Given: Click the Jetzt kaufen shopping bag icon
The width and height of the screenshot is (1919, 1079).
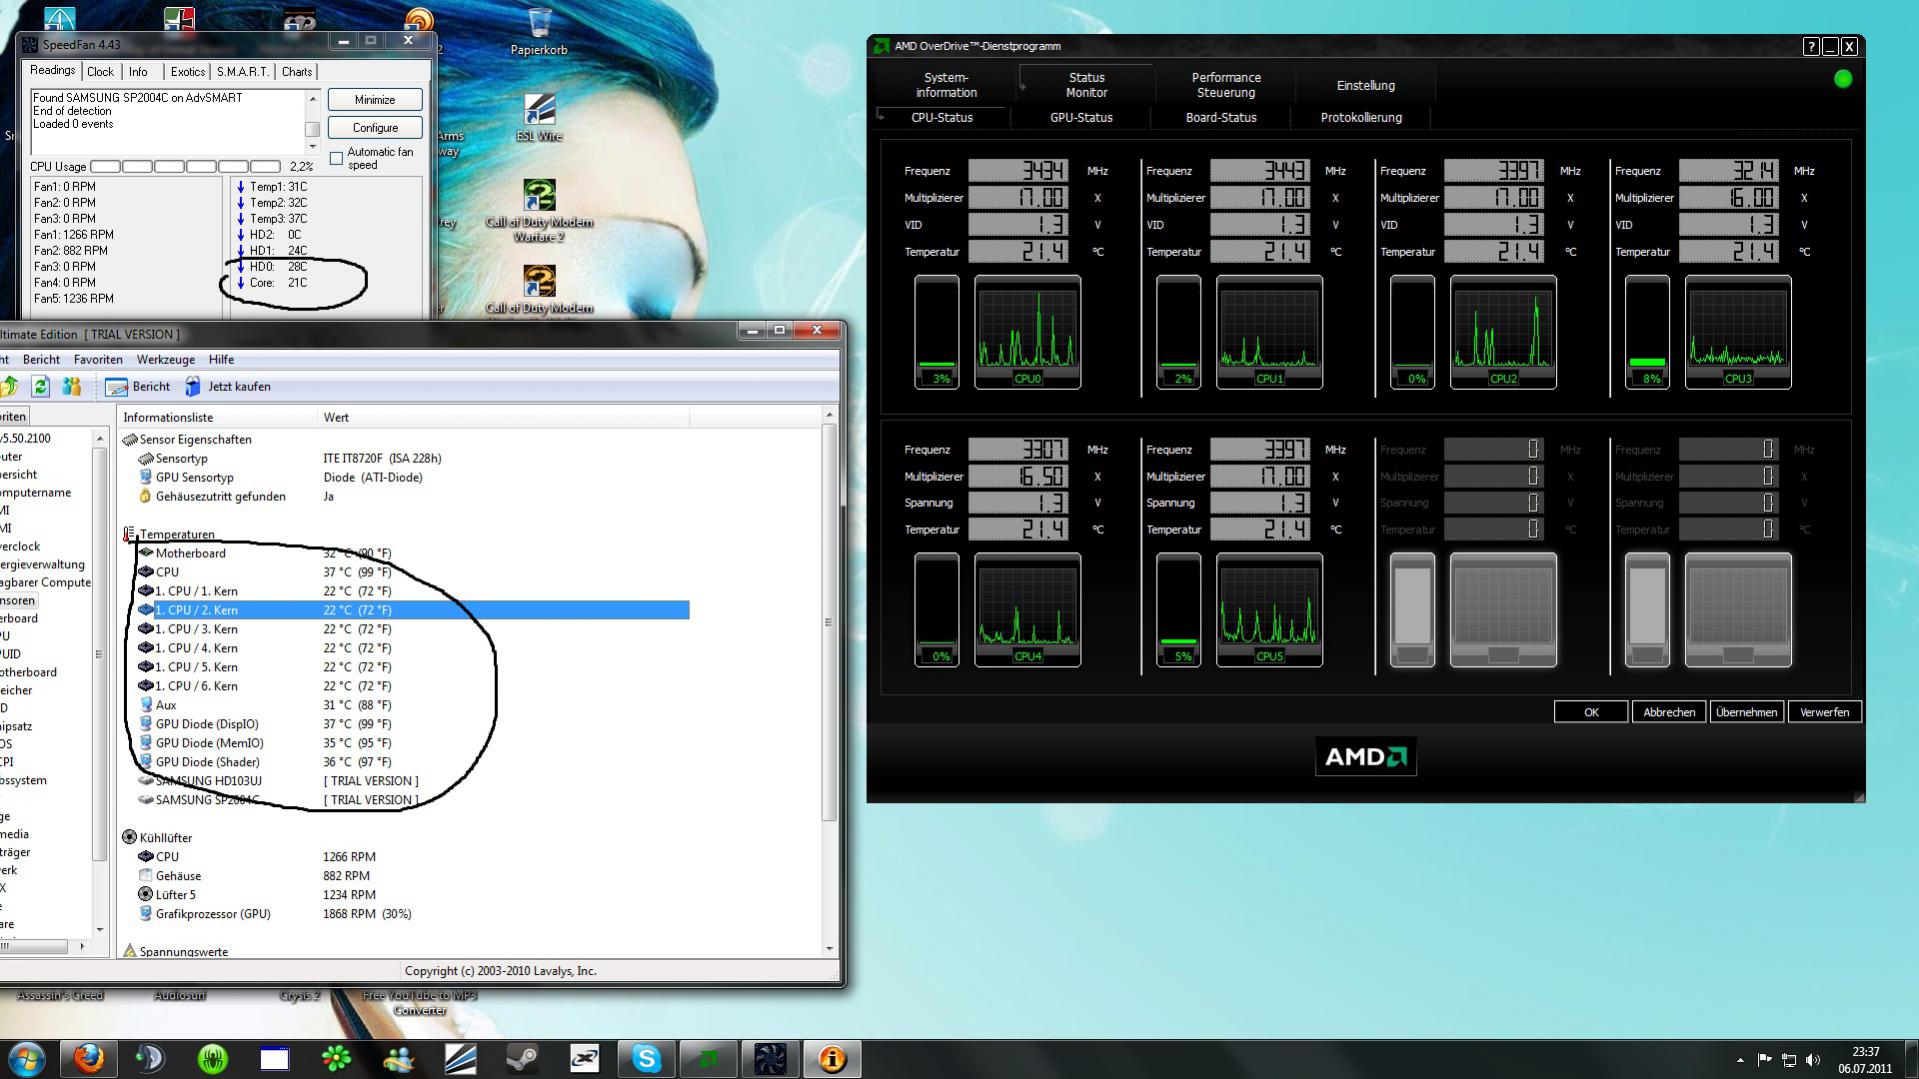Looking at the screenshot, I should (x=193, y=386).
